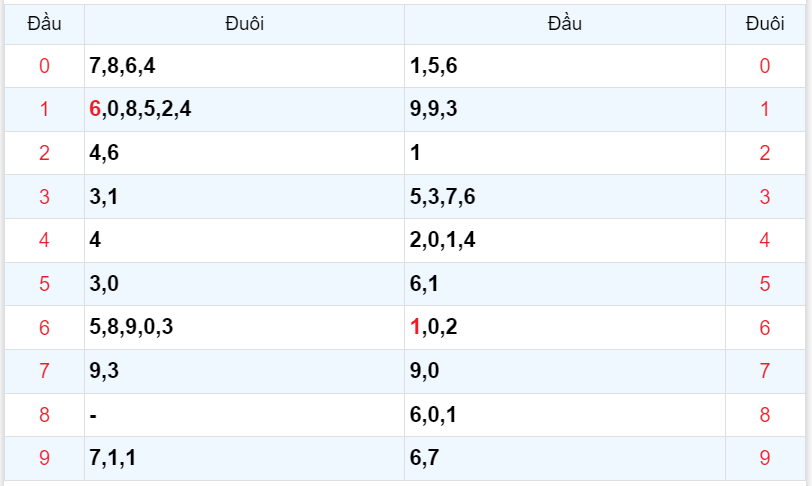The image size is (812, 486).
Task: Click the wide Đuôi column header
Action: click(x=245, y=24)
